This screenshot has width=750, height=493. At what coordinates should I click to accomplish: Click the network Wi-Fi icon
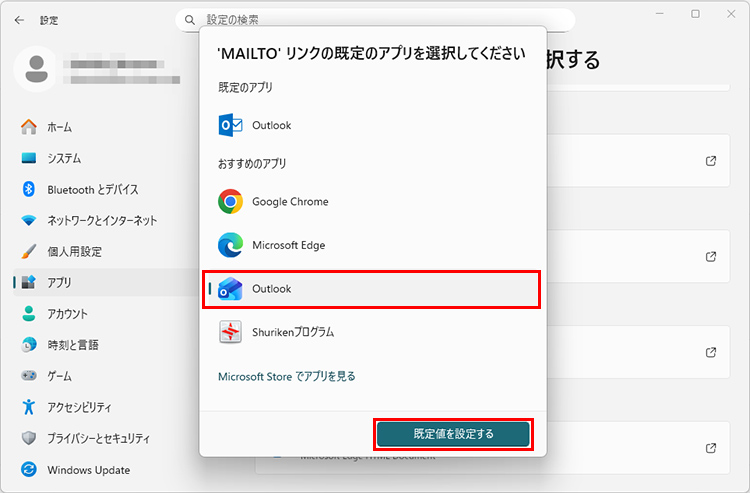[x=29, y=220]
